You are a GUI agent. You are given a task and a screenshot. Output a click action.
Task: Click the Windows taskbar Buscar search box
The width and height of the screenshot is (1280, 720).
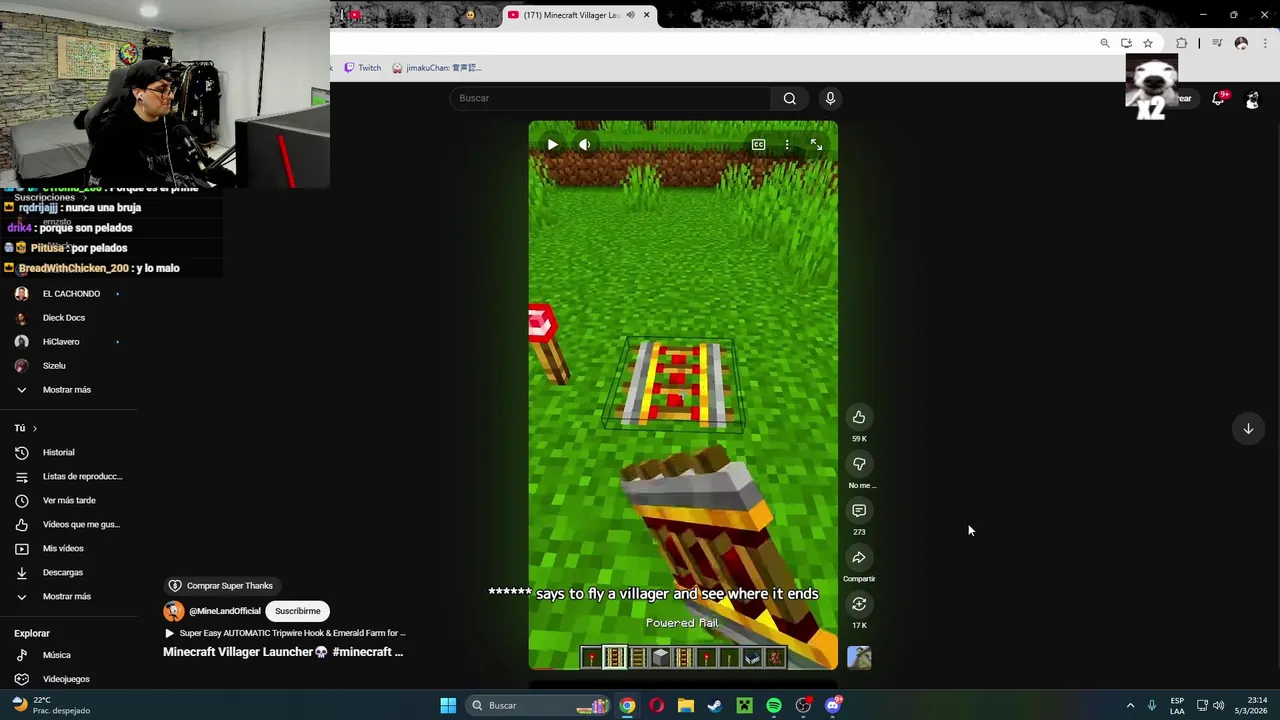pos(540,706)
